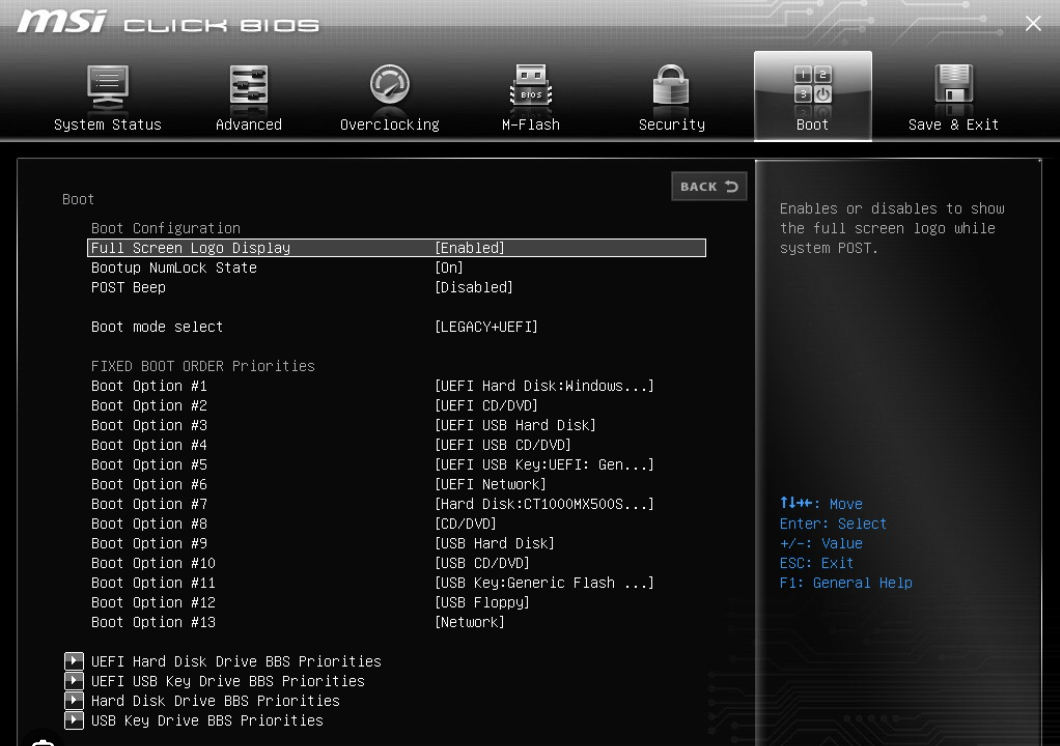
Task: Open Boot mode select LEGACY+UEFI dropdown
Action: tap(486, 326)
